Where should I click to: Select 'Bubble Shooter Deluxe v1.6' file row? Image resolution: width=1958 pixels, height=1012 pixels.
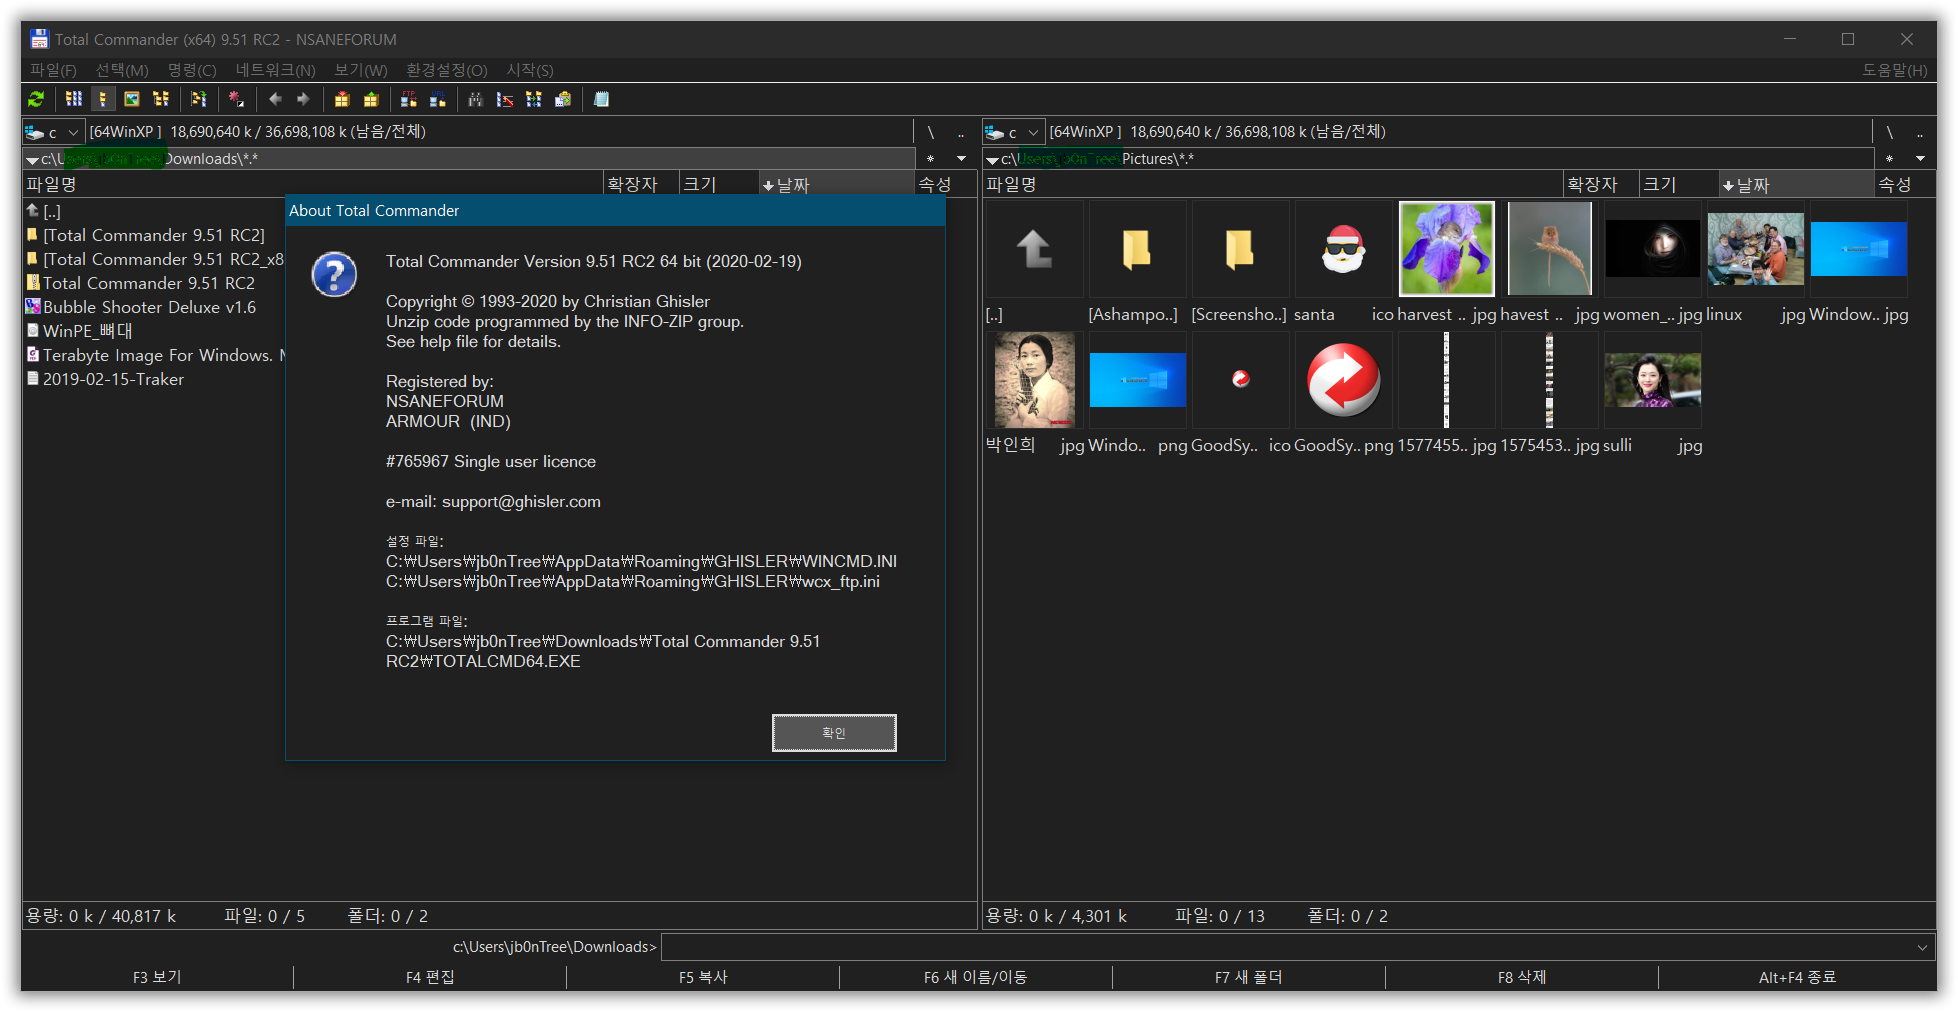(149, 307)
